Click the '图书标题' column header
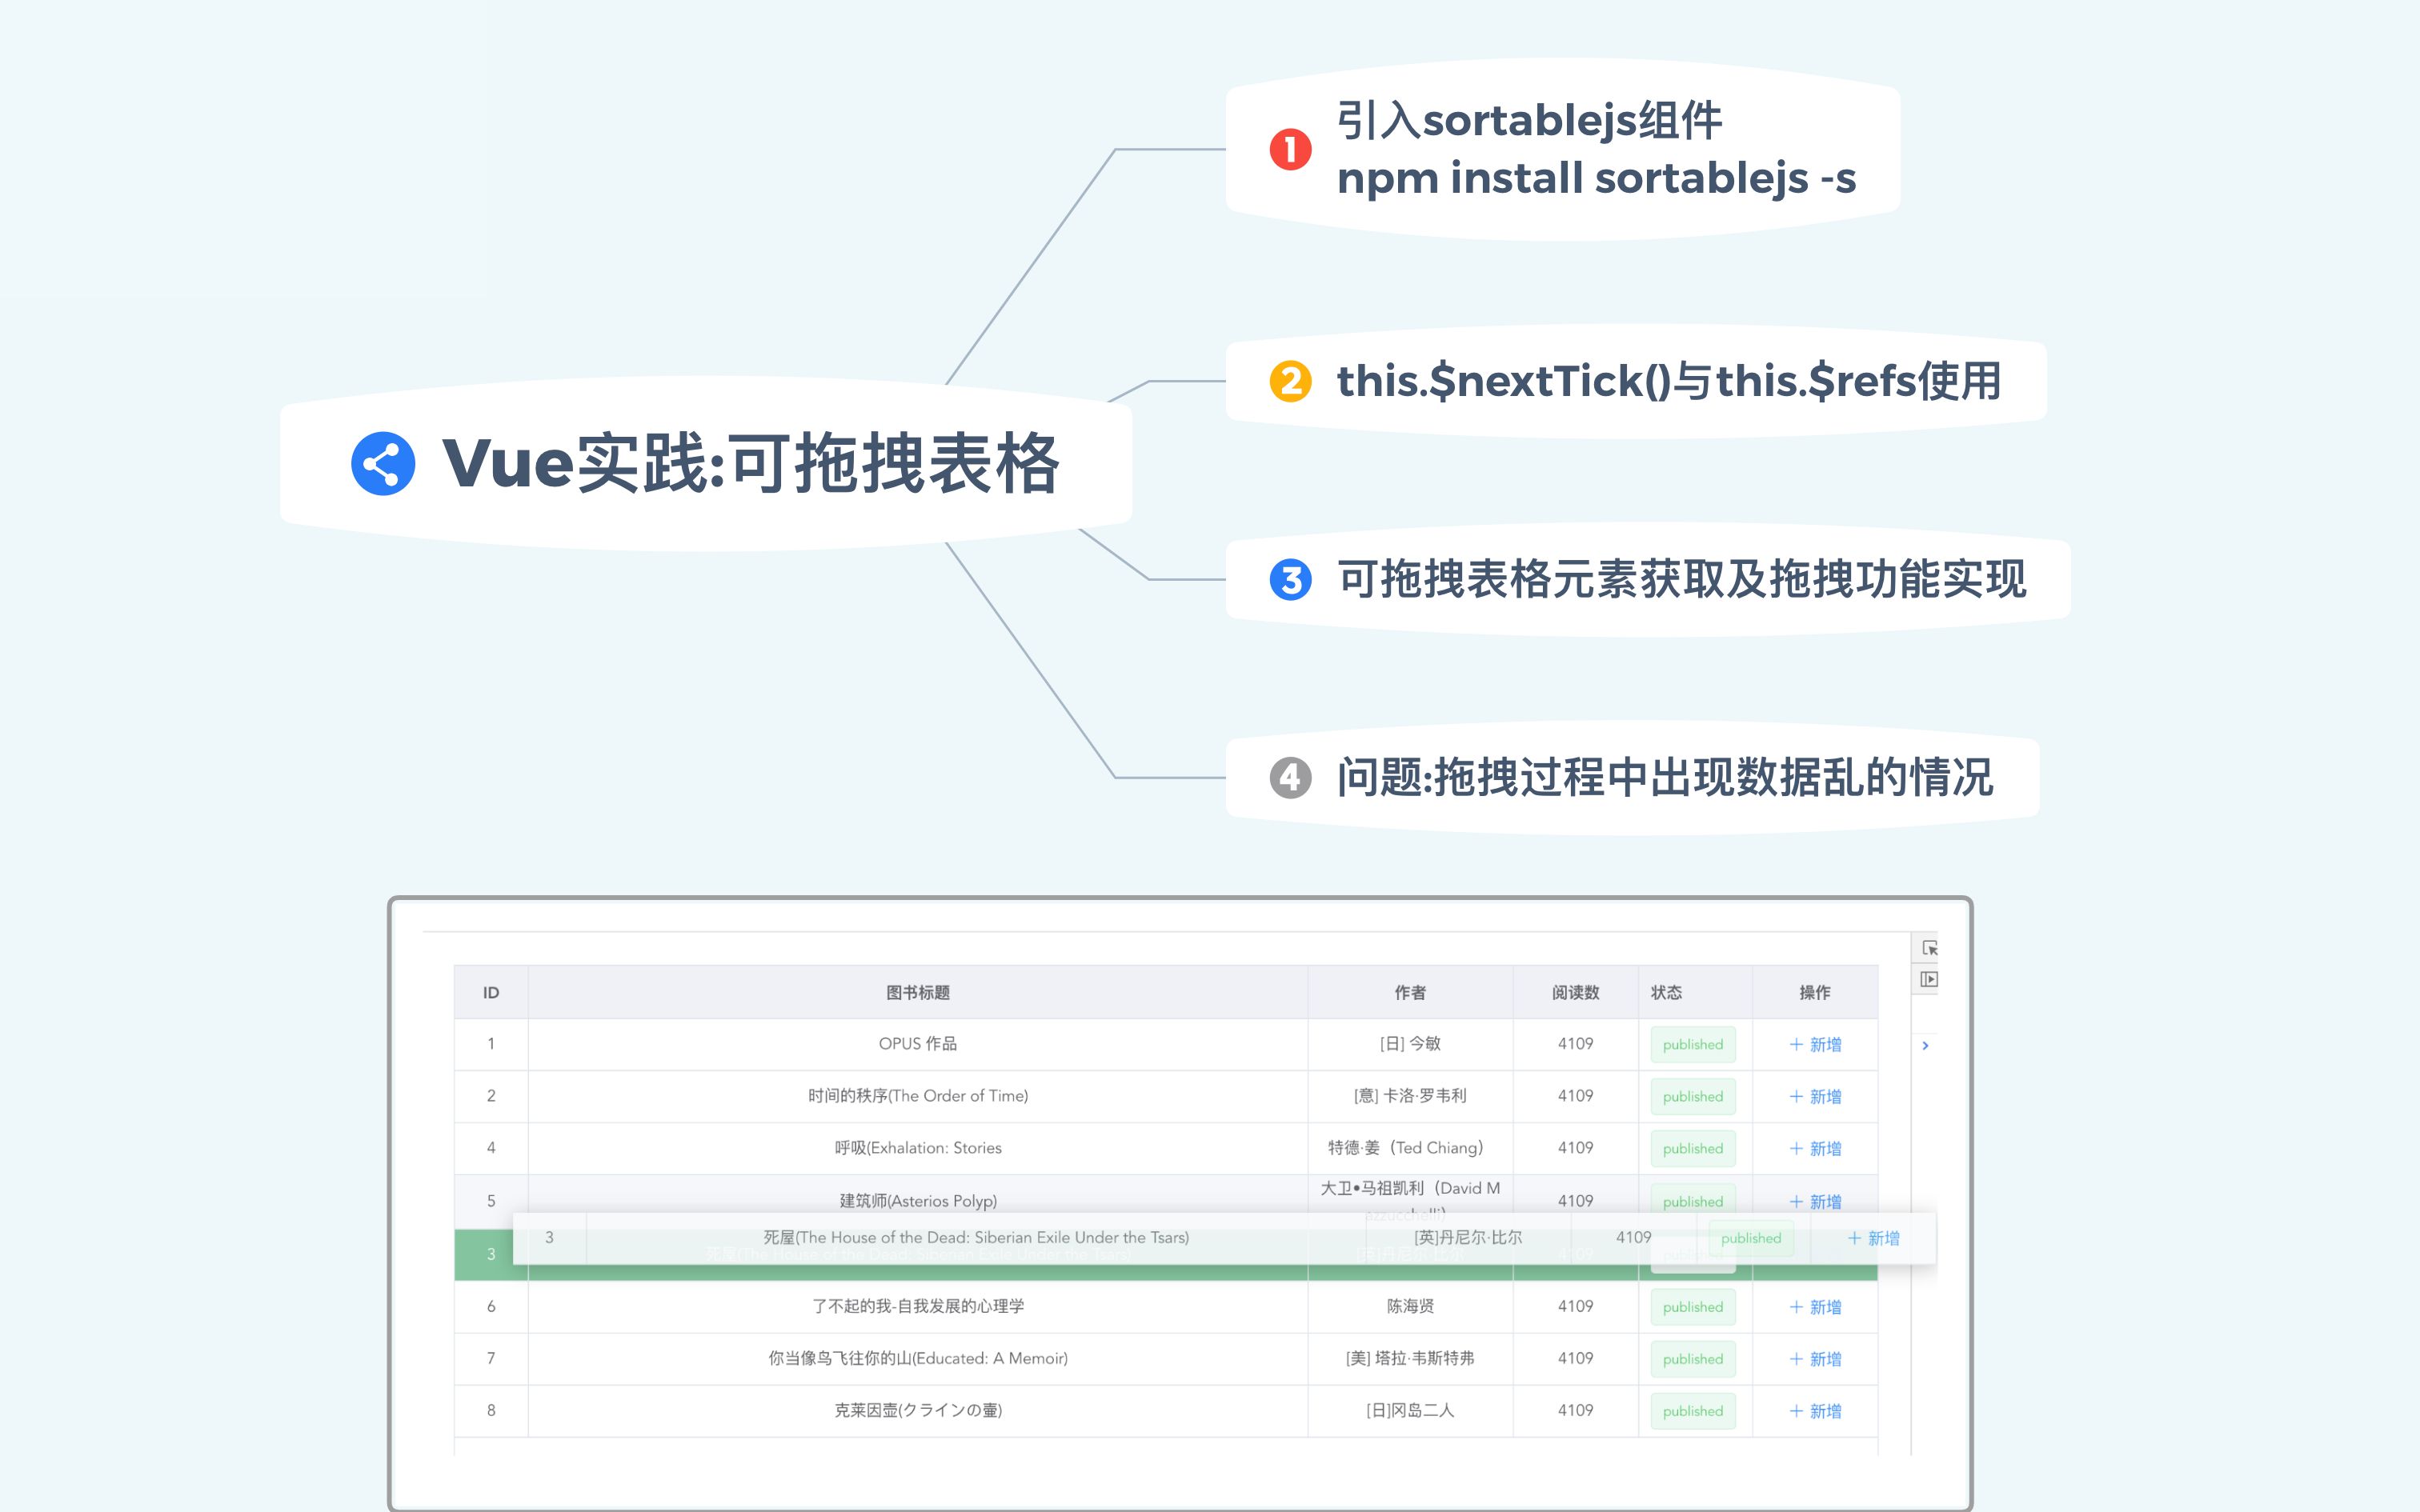 click(918, 992)
